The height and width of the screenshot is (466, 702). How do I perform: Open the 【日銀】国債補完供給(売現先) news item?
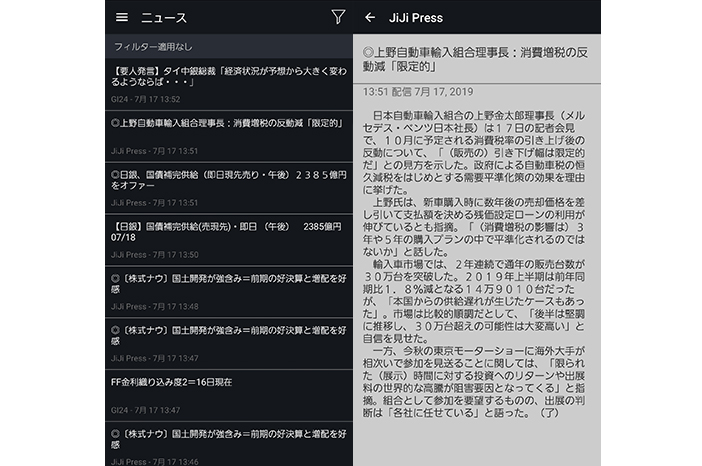click(x=228, y=231)
